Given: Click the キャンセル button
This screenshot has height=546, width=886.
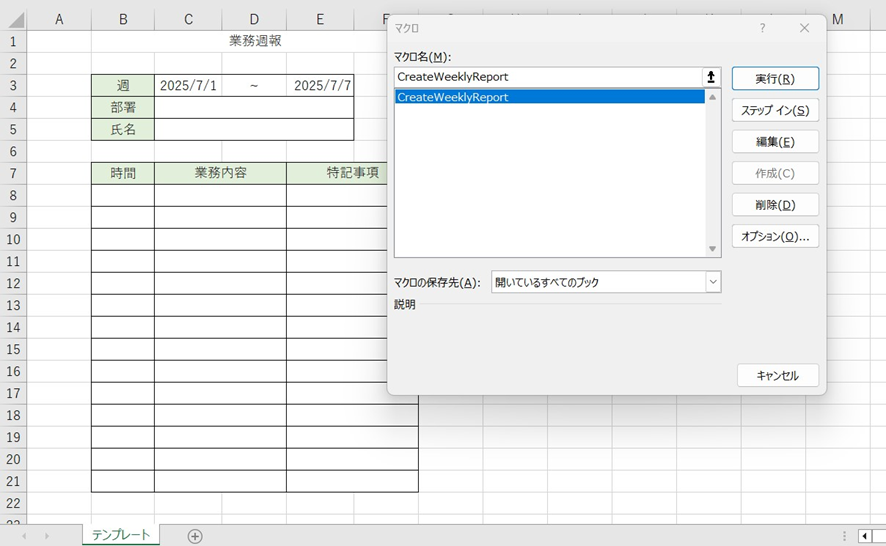Looking at the screenshot, I should [x=777, y=376].
